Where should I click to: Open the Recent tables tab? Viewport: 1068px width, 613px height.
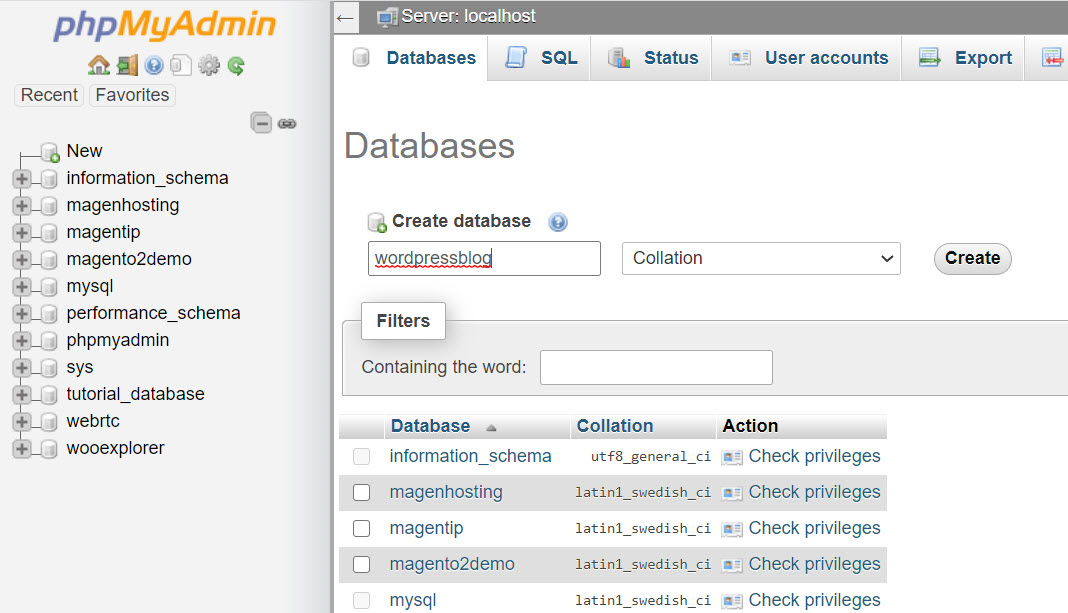pos(49,95)
